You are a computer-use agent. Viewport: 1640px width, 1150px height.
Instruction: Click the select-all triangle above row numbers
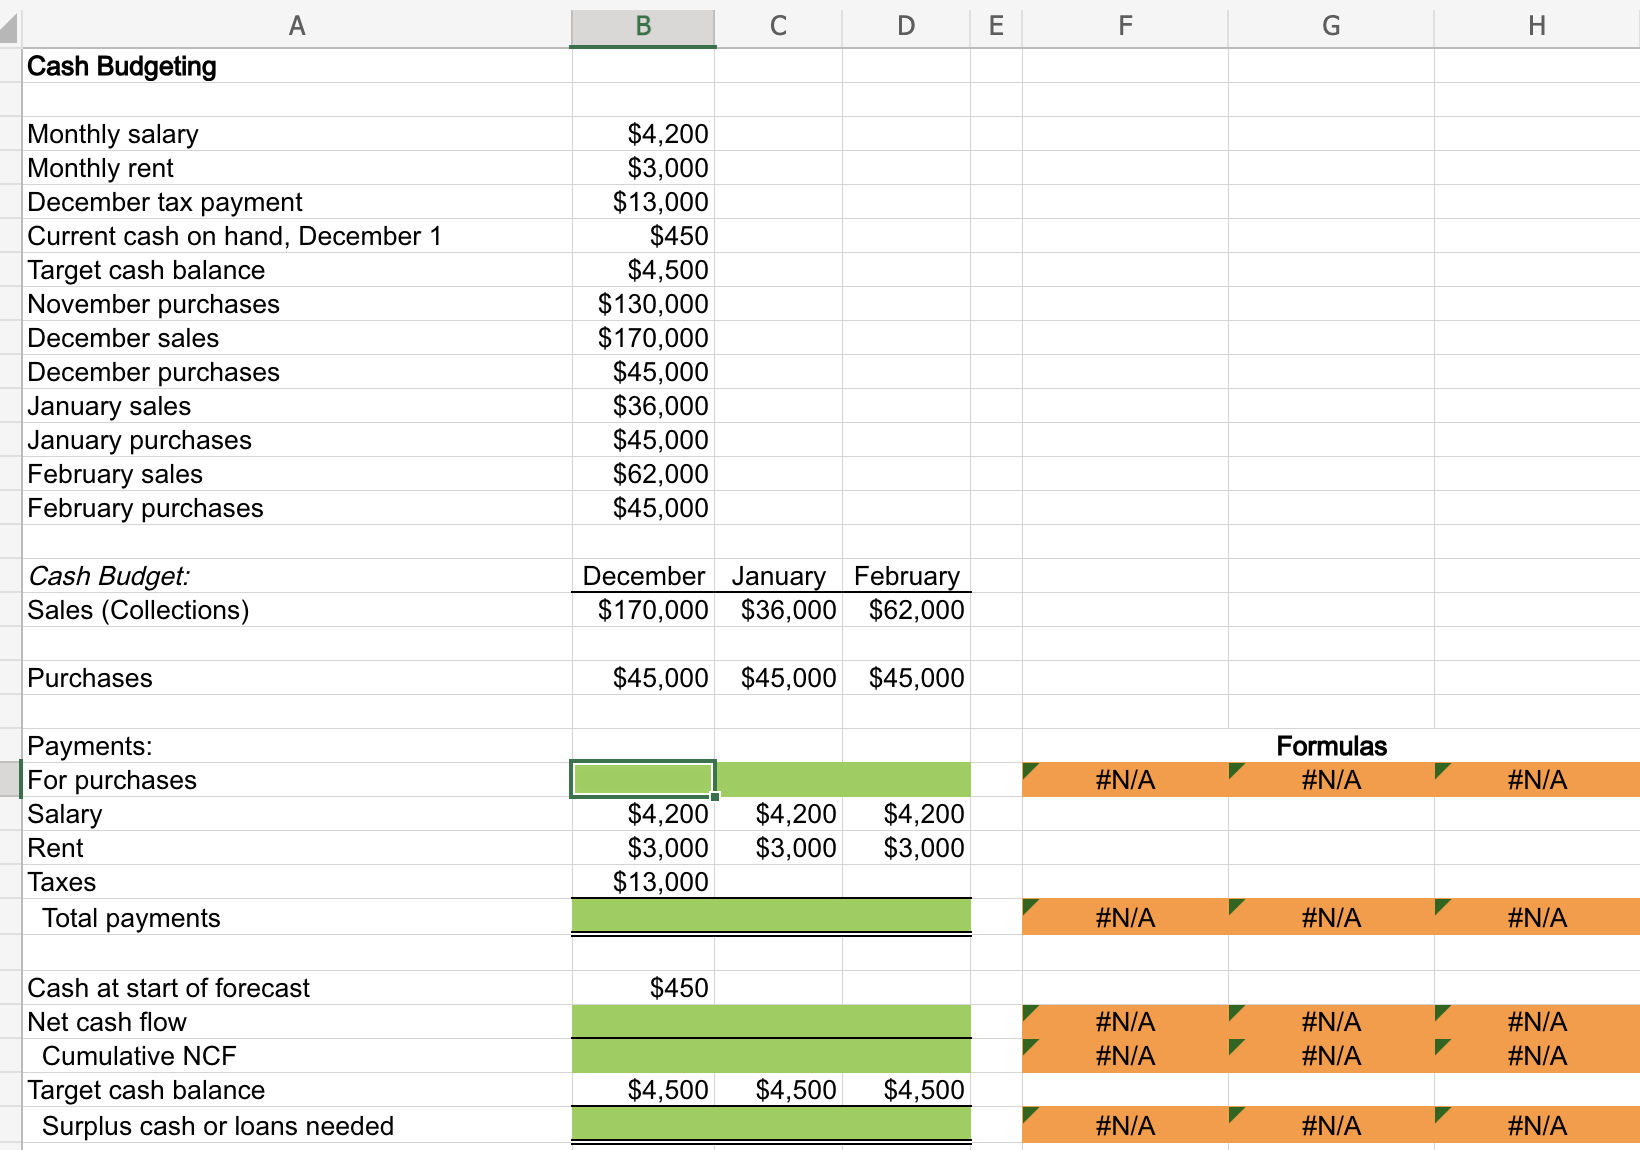9,26
